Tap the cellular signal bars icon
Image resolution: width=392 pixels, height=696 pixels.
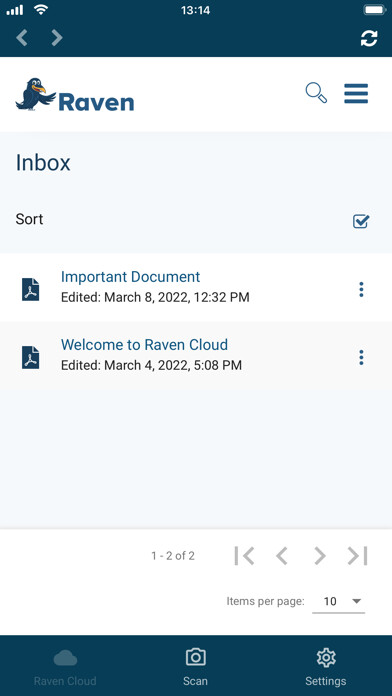[15, 10]
